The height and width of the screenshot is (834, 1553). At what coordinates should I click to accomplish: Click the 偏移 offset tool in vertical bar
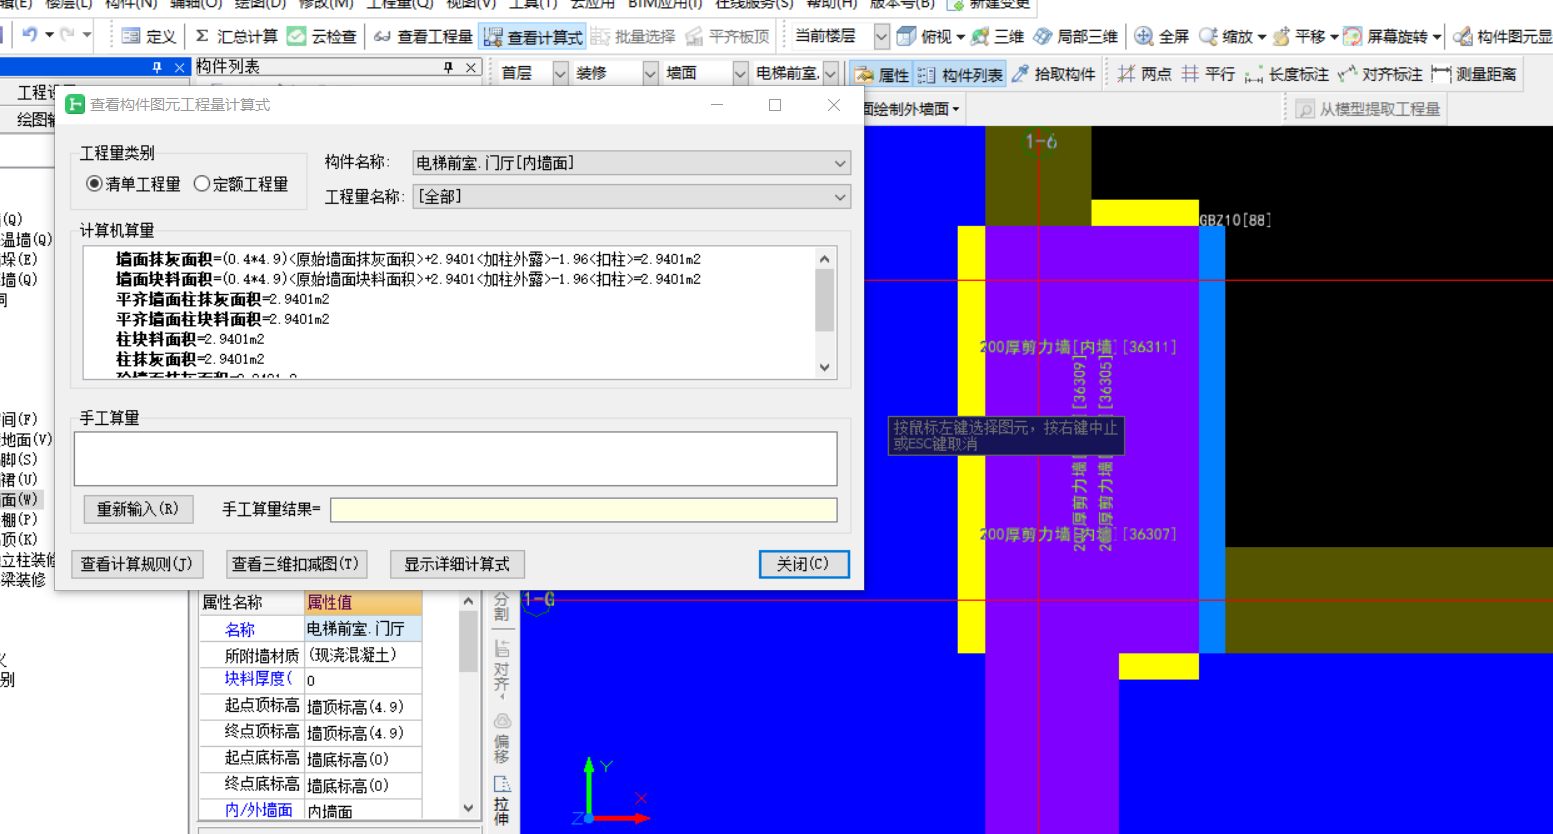click(x=501, y=738)
